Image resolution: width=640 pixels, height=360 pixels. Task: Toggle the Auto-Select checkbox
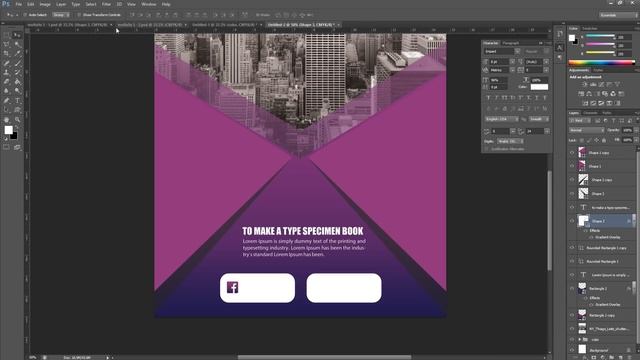click(x=25, y=15)
